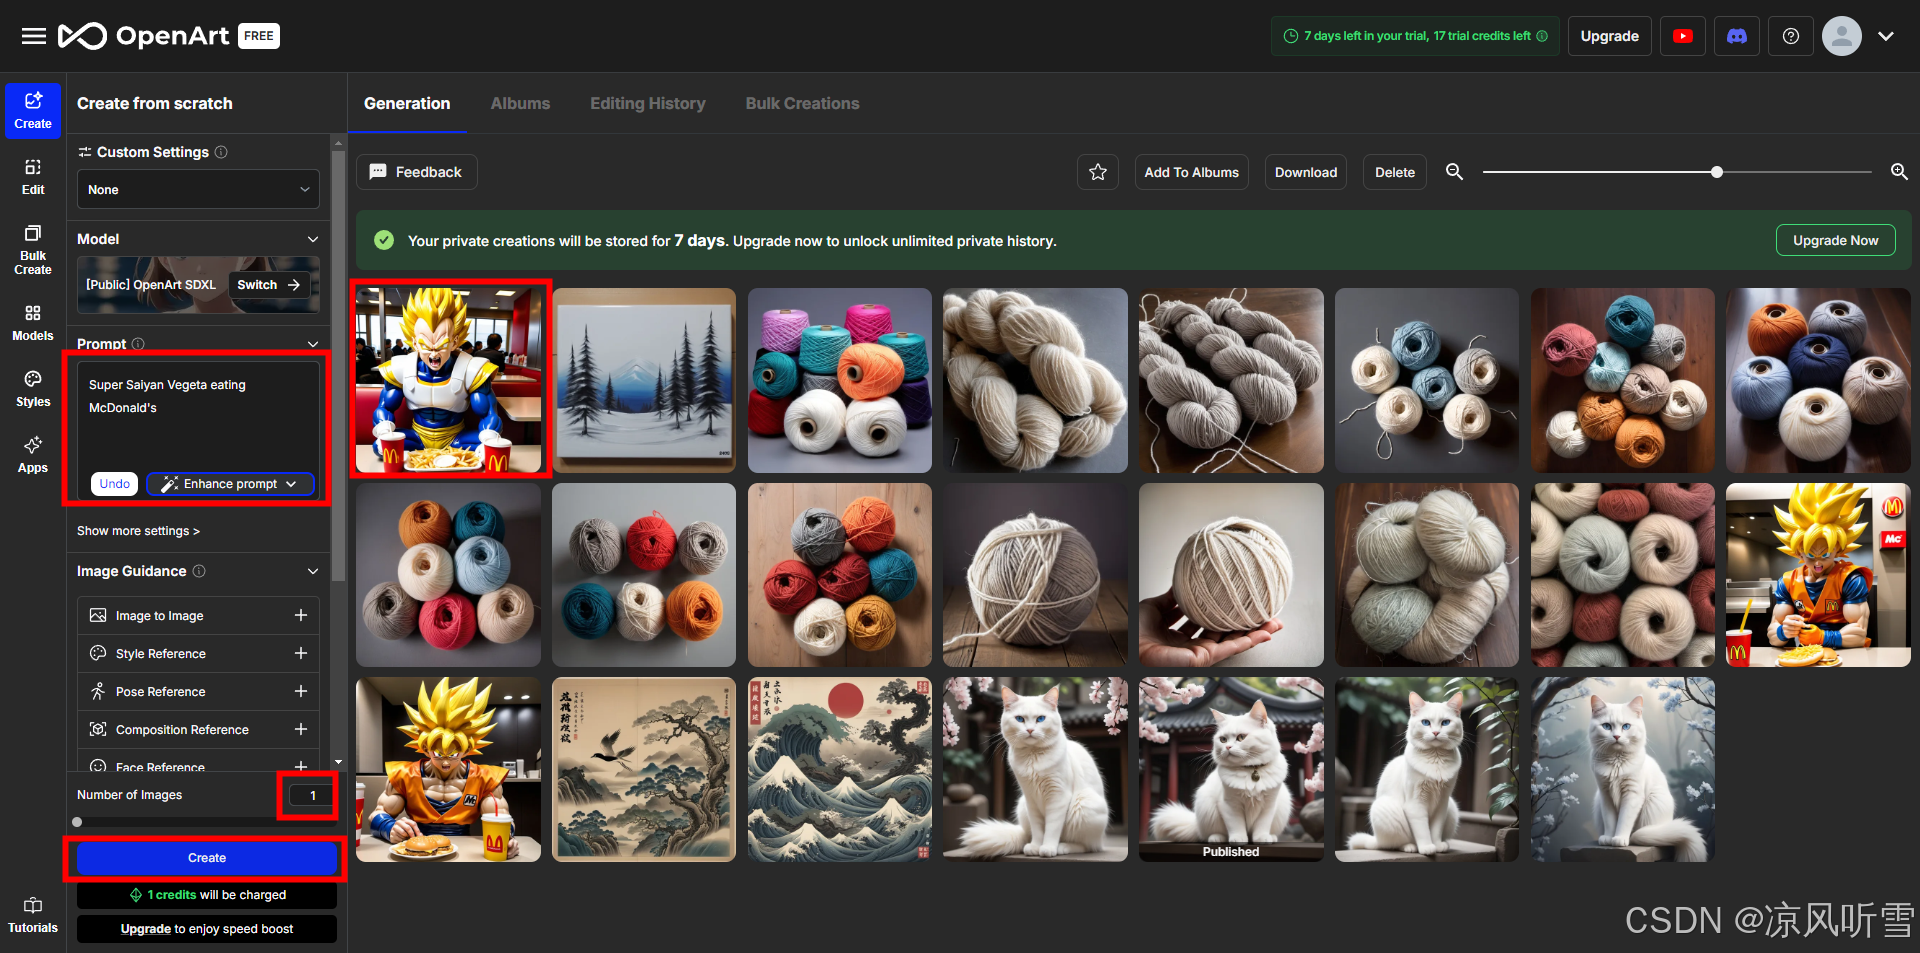Open the Discord community icon
The width and height of the screenshot is (1920, 953).
coord(1737,36)
